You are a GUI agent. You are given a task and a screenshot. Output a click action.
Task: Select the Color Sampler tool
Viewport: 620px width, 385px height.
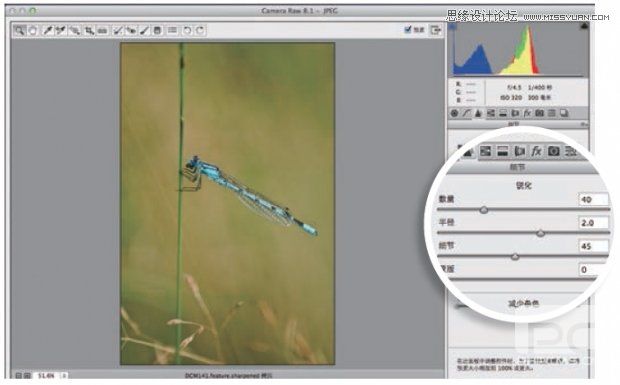pyautogui.click(x=60, y=30)
